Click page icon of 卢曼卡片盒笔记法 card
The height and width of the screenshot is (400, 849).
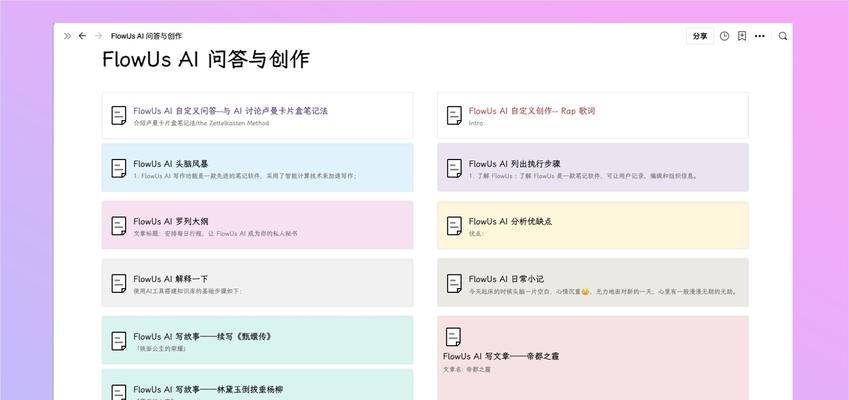[119, 115]
